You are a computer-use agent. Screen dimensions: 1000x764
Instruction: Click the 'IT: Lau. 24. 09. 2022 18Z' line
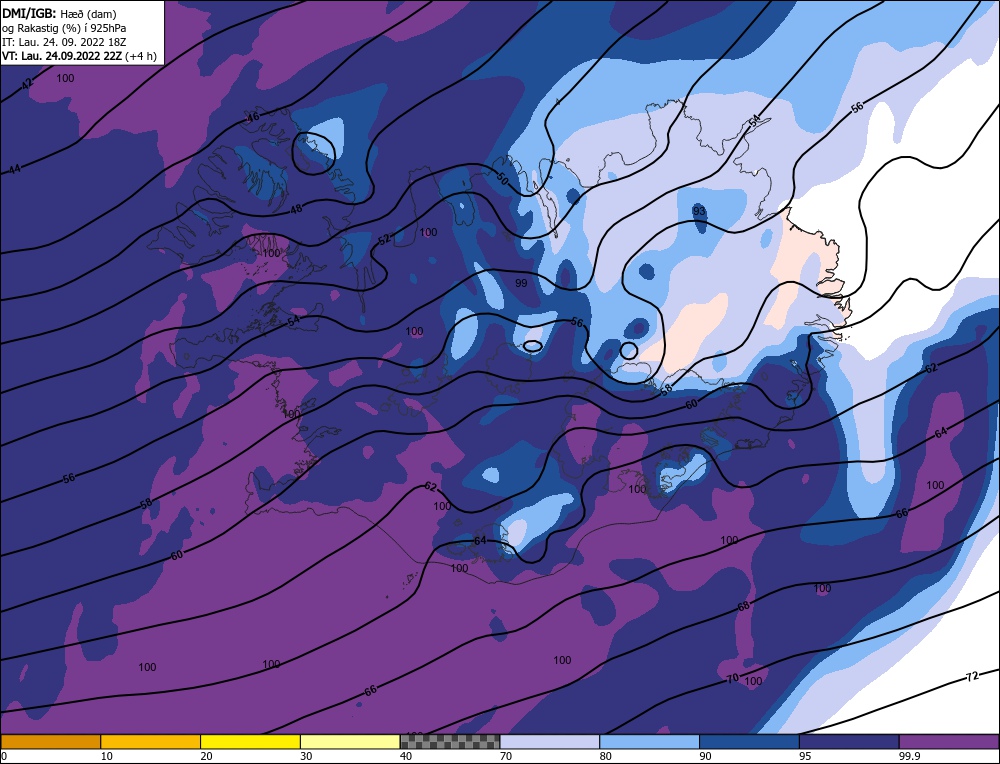(64, 42)
